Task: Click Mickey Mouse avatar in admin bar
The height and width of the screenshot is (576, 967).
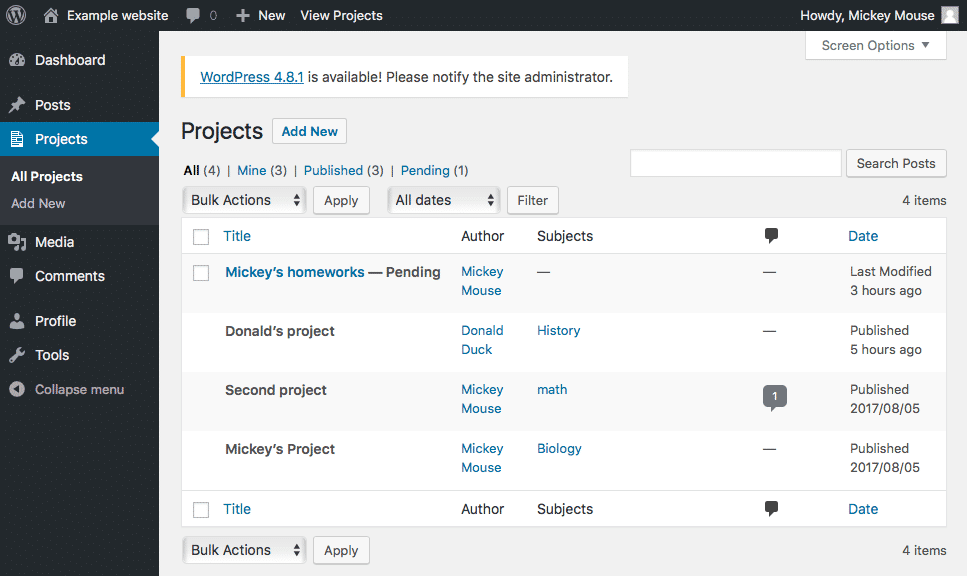Action: [950, 15]
